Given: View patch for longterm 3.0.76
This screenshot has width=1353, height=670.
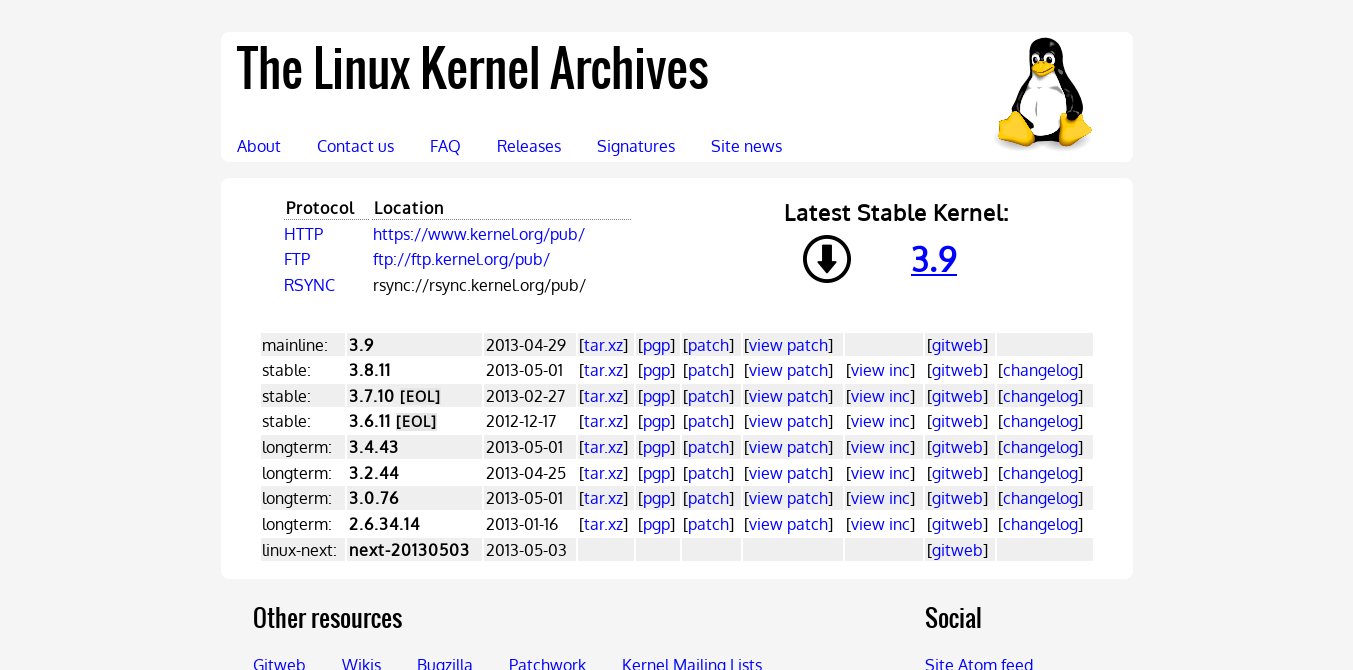Looking at the screenshot, I should pos(789,498).
